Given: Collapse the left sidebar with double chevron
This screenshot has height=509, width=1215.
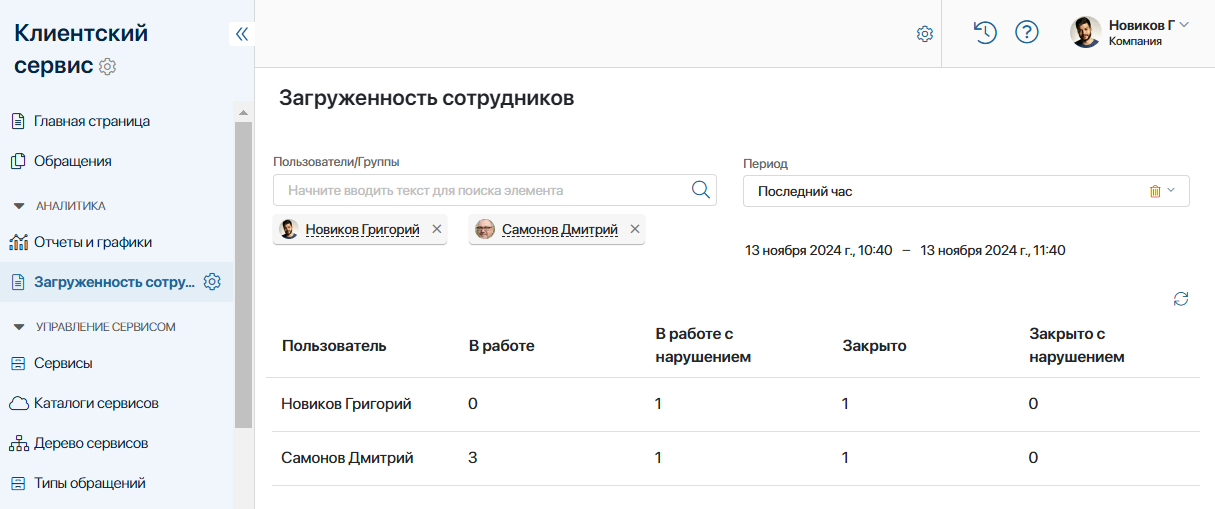Looking at the screenshot, I should (x=241, y=34).
